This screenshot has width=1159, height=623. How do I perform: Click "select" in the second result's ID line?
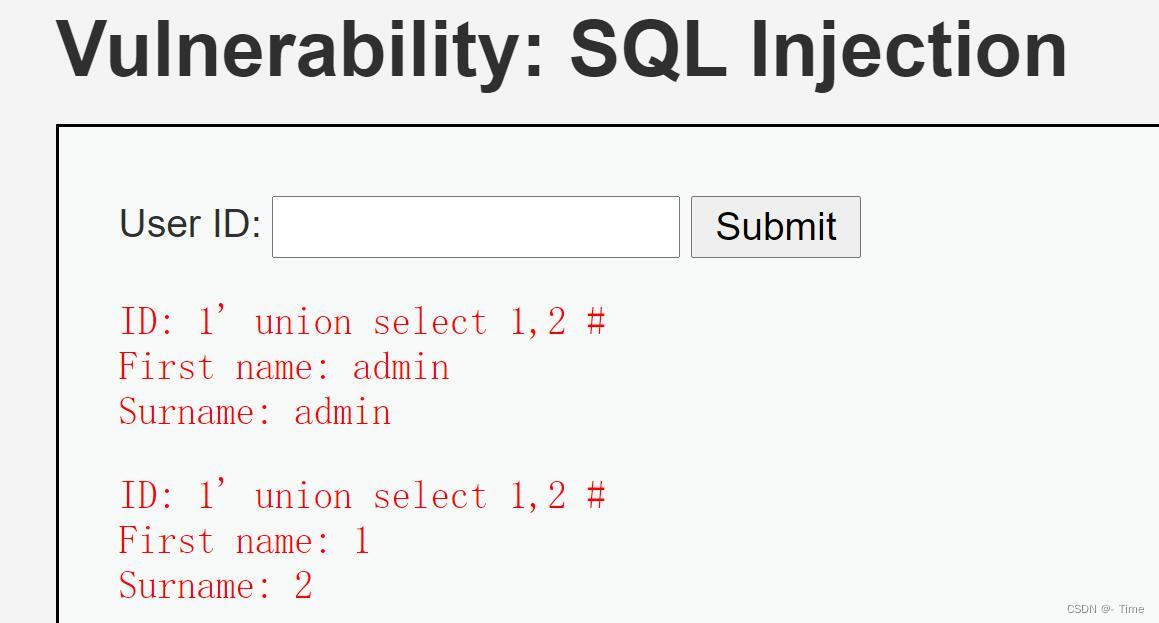pos(430,496)
